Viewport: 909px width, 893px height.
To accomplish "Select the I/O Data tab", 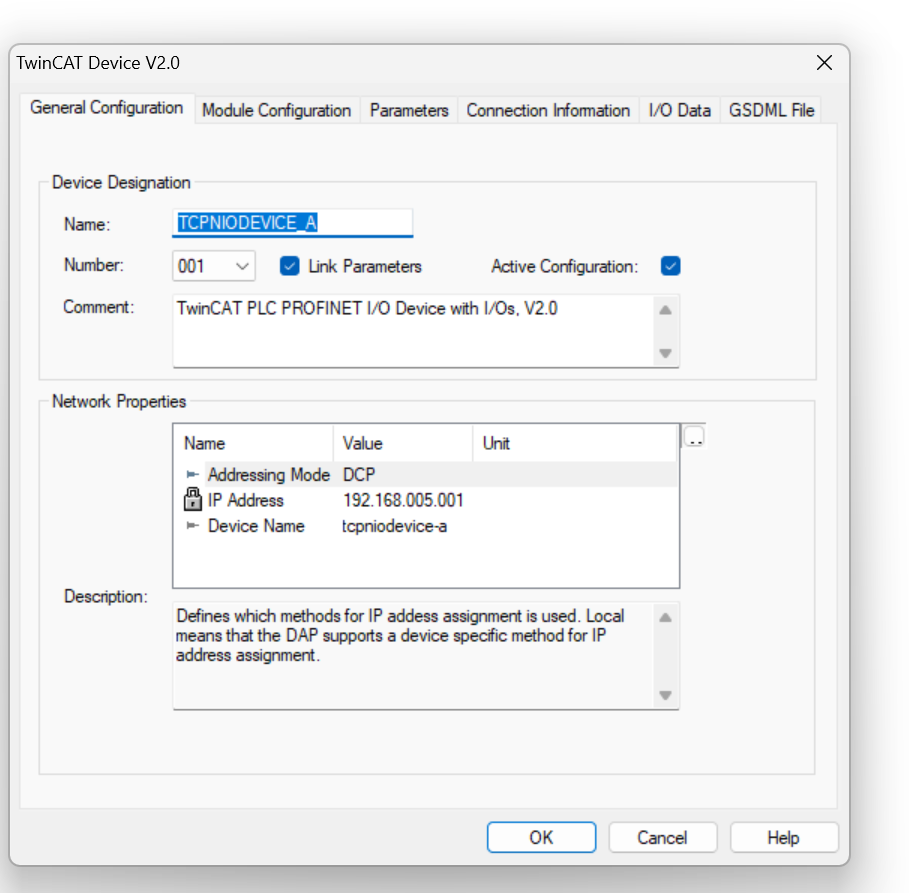I will (679, 110).
